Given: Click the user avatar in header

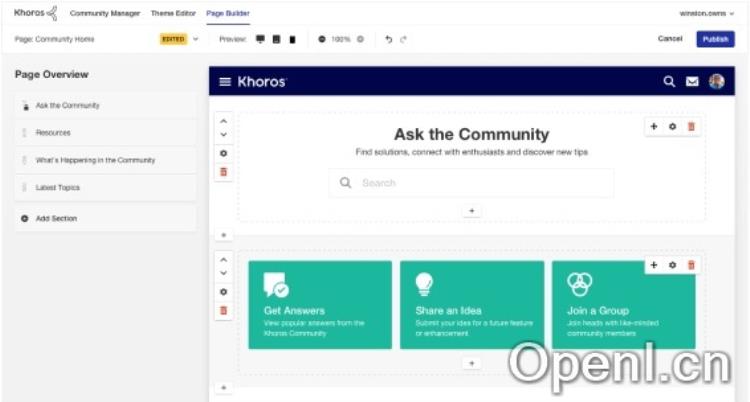Looking at the screenshot, I should click(x=717, y=81).
